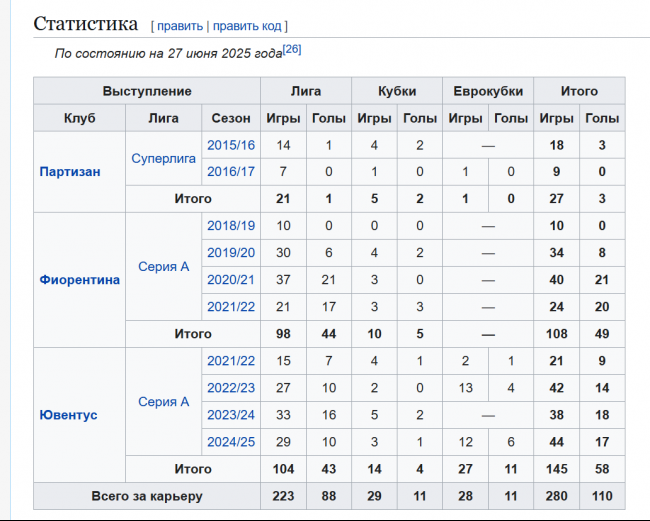Click Фиорентина total goals value 49
The width and height of the screenshot is (650, 521).
[602, 334]
